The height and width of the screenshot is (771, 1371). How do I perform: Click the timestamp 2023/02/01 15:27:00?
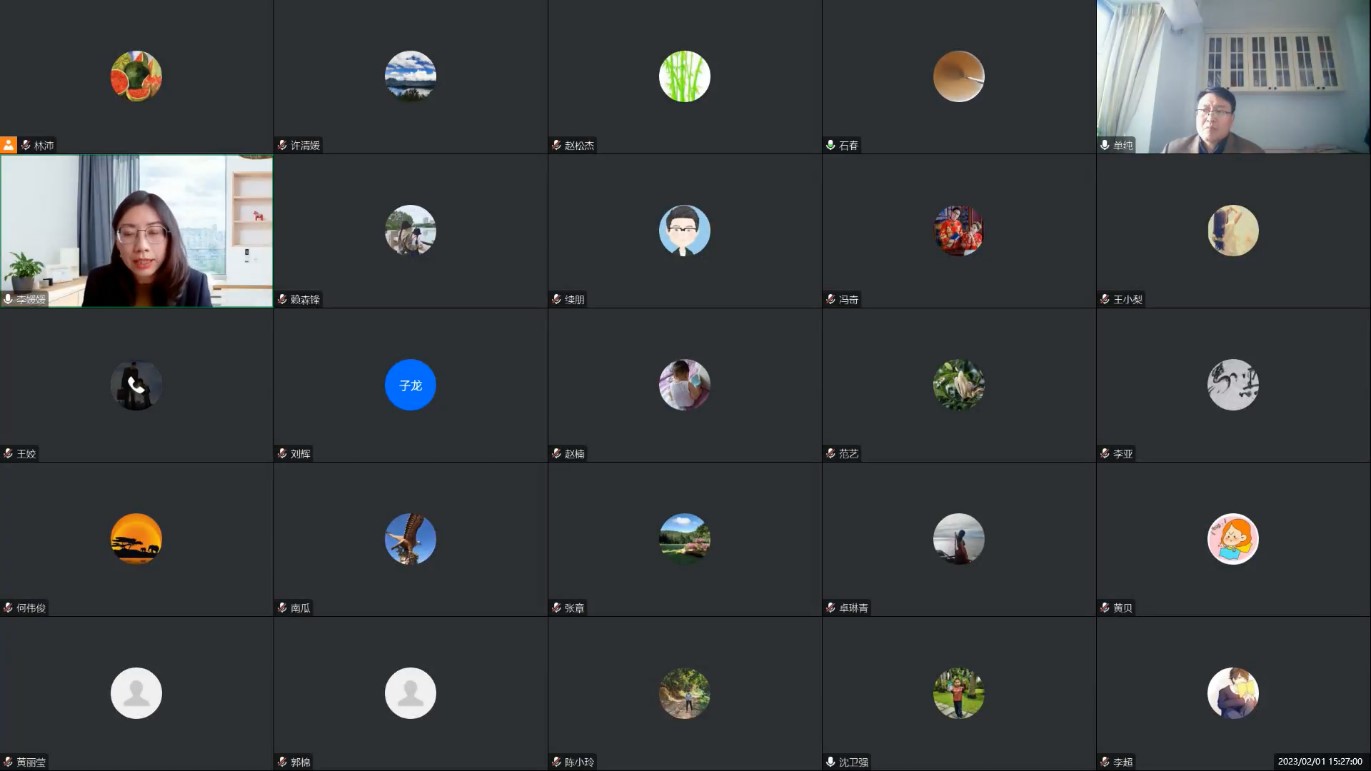pyautogui.click(x=1320, y=762)
